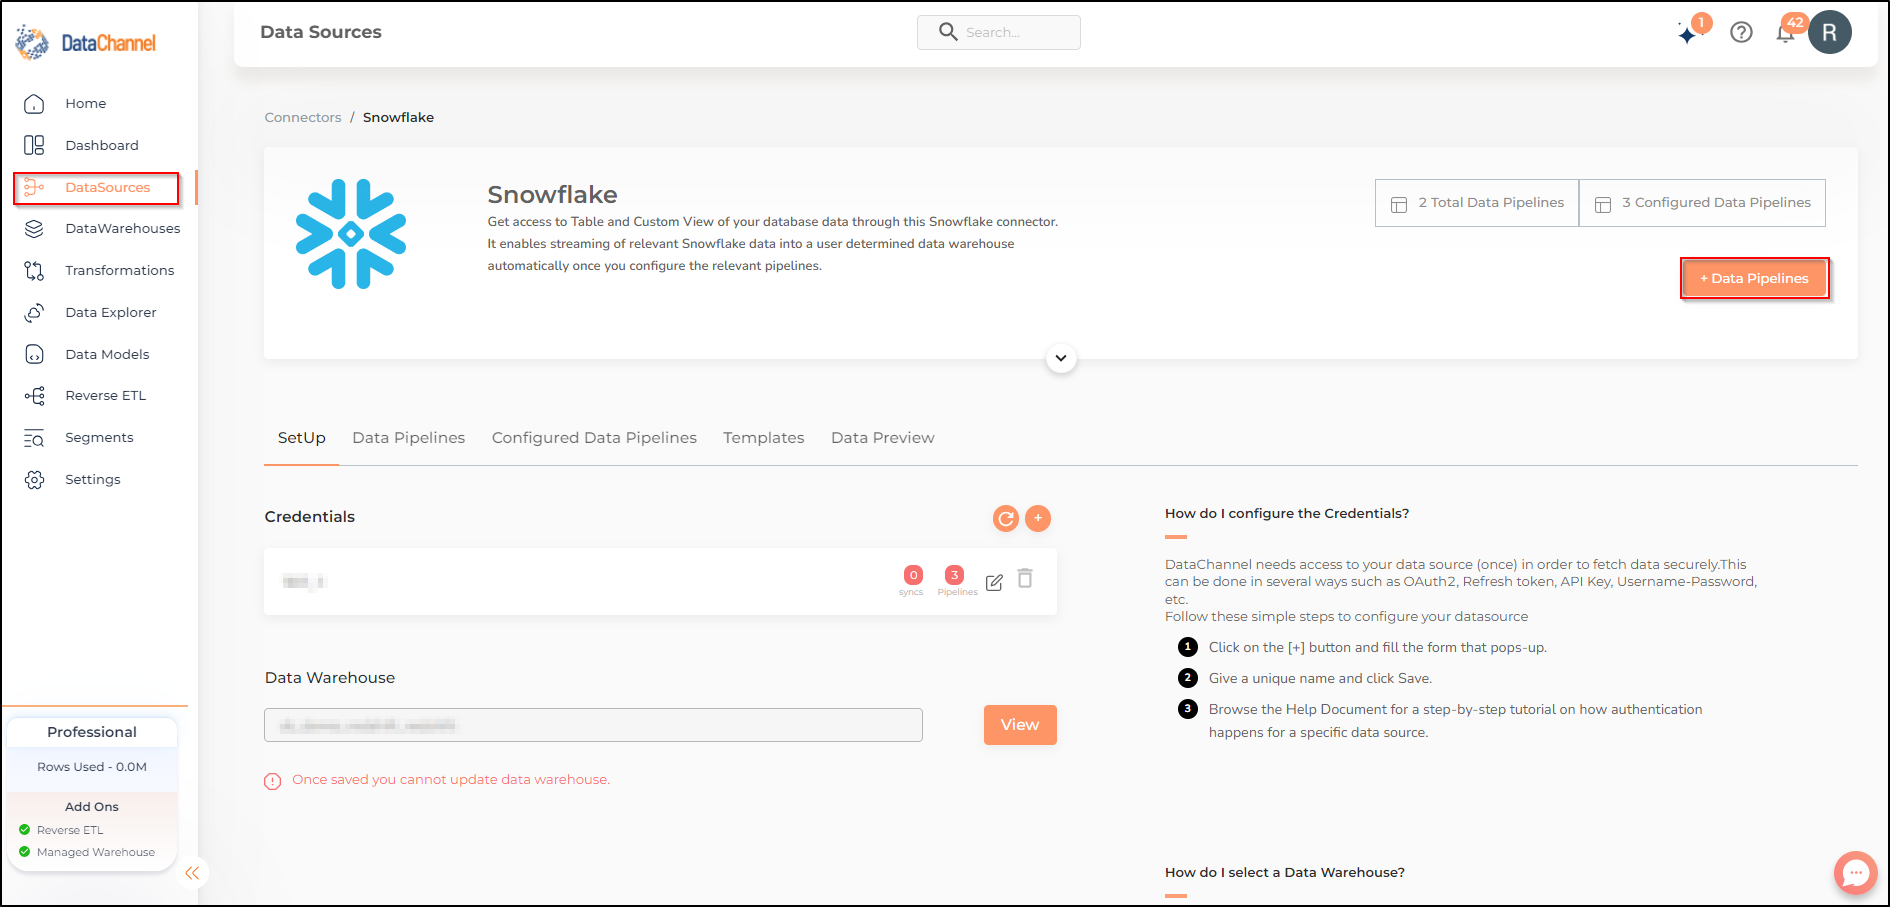The image size is (1890, 907).
Task: Delete the credential with trash icon
Action: tap(1025, 579)
